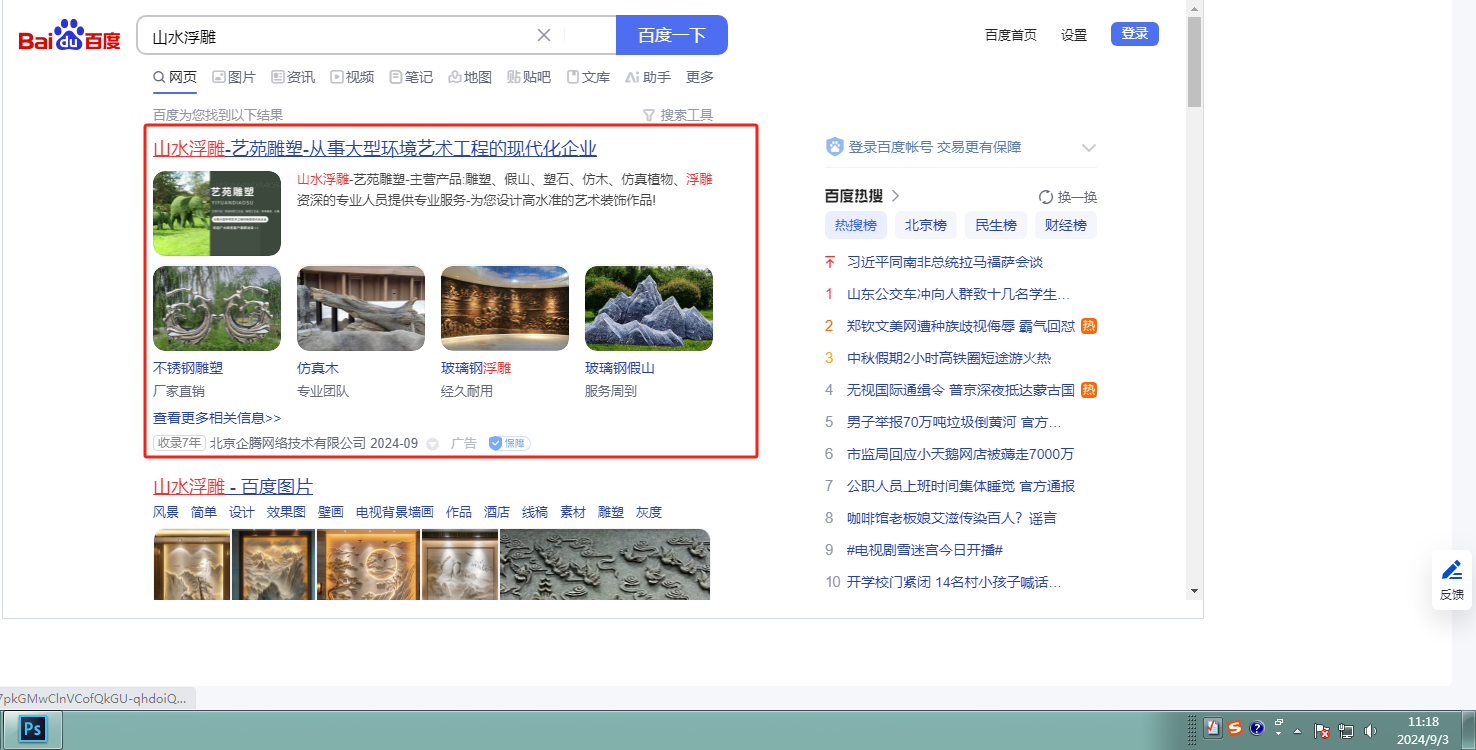This screenshot has height=750, width=1476.
Task: Switch to the 文库 tab
Action: [x=588, y=77]
